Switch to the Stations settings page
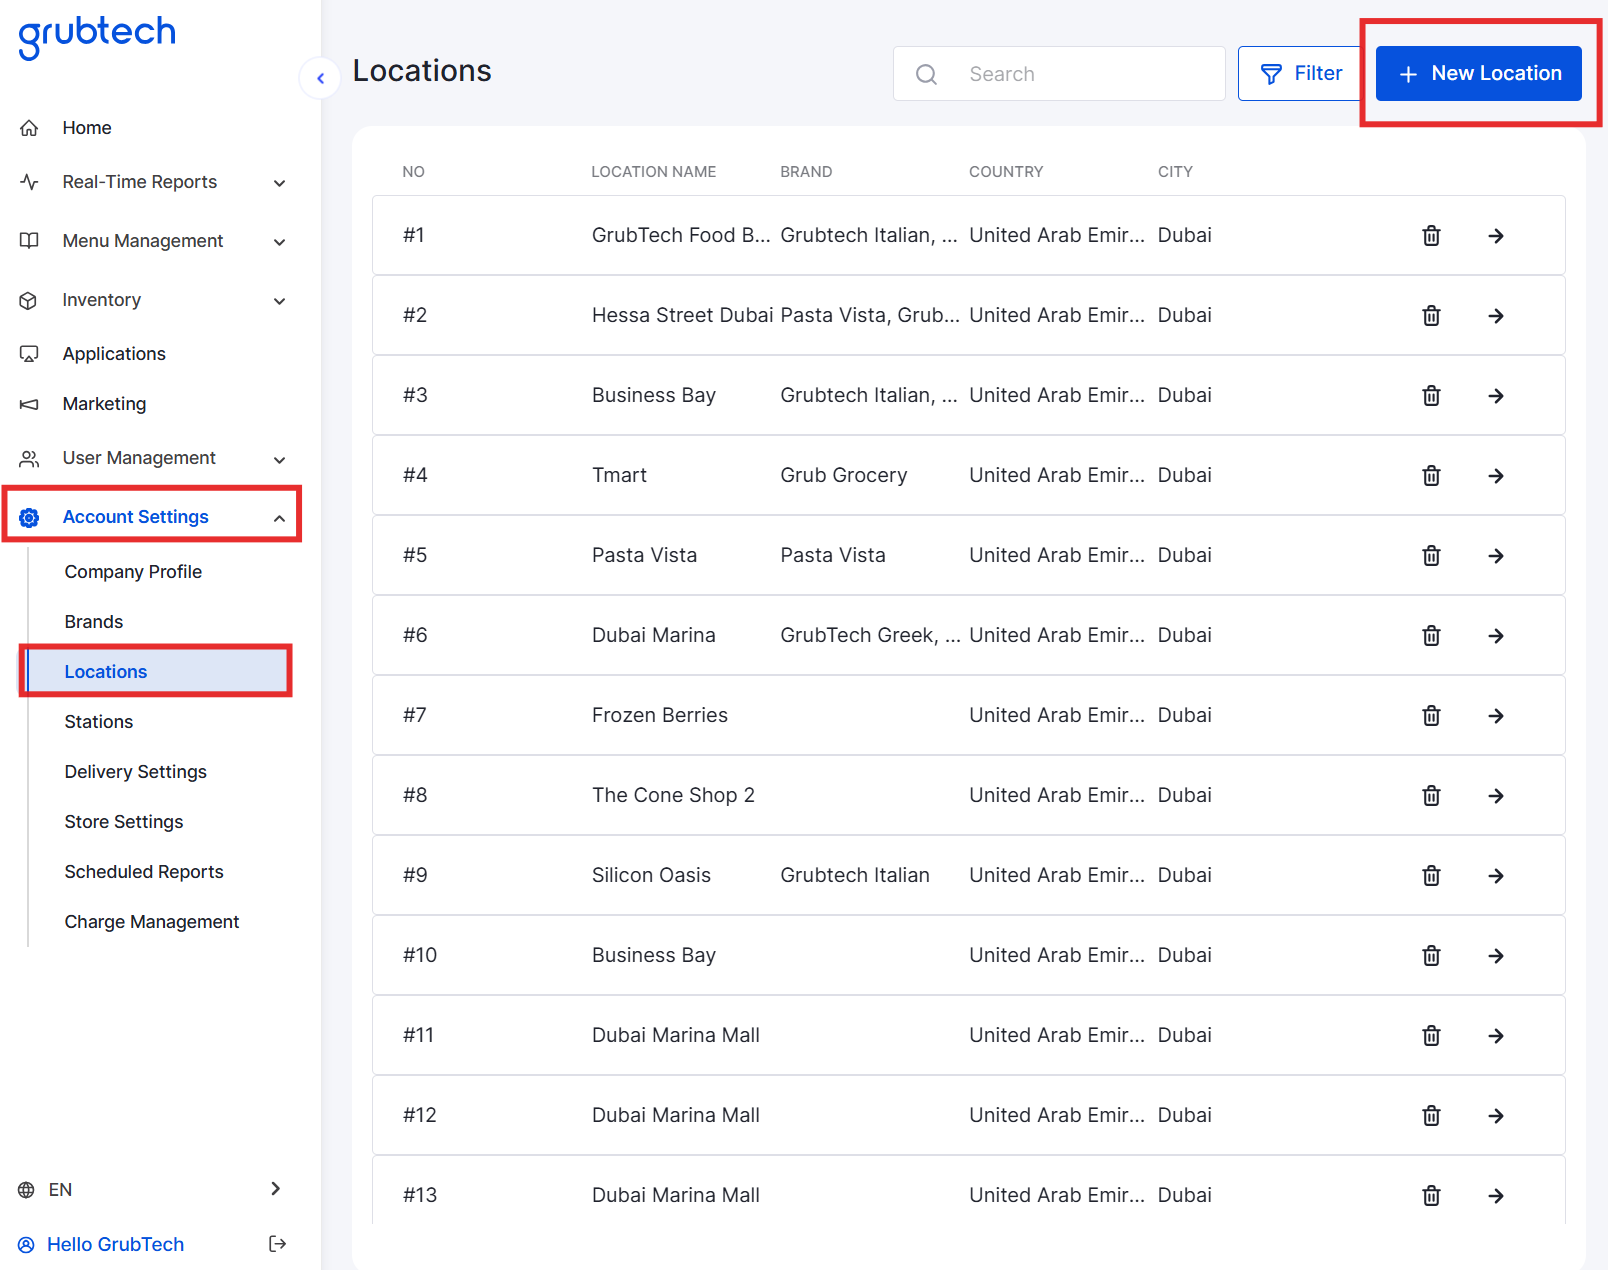 [98, 721]
